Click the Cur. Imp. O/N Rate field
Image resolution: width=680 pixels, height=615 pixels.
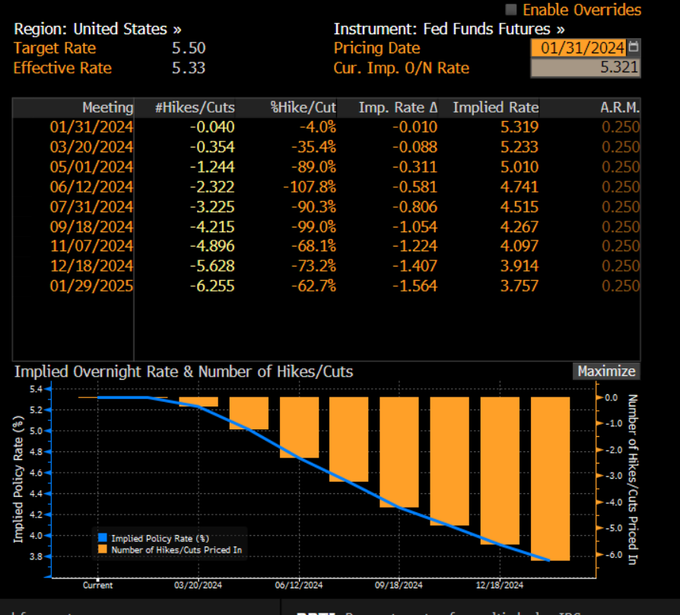(585, 68)
